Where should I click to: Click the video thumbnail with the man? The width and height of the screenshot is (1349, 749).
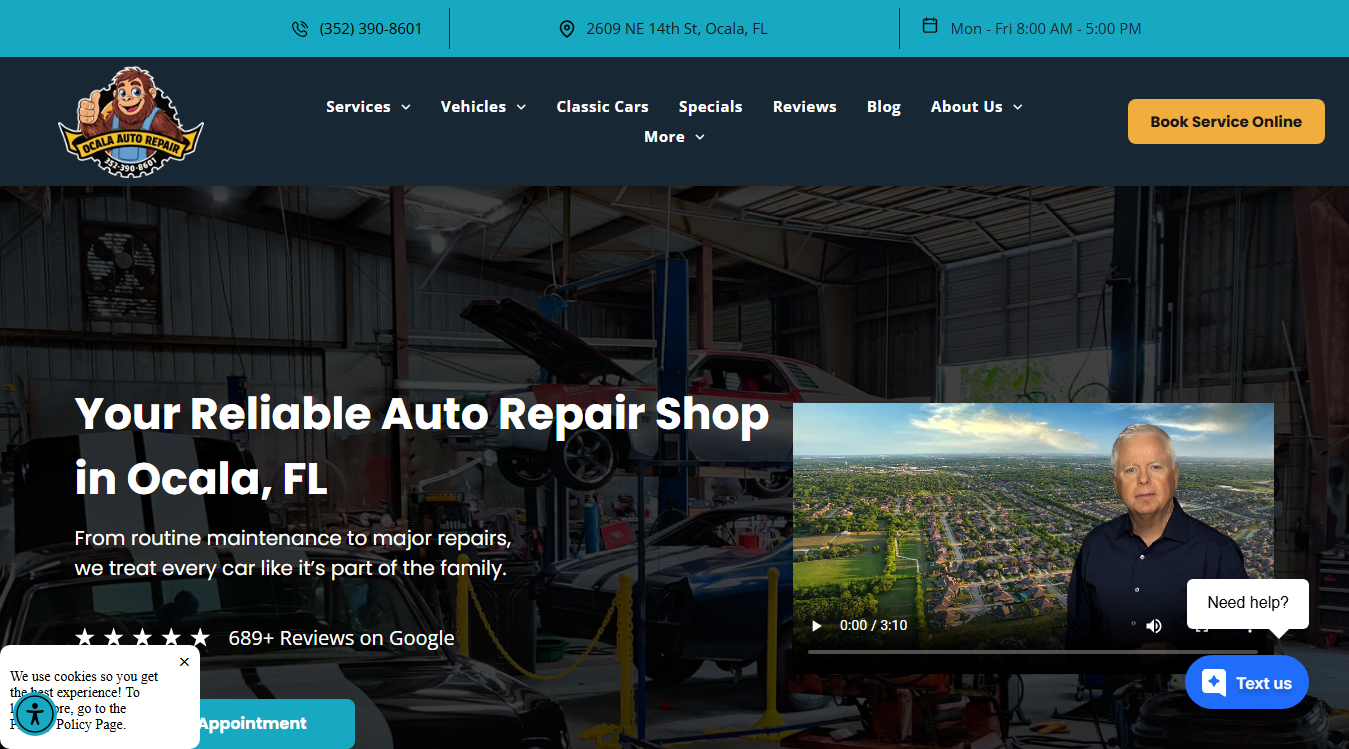click(x=1033, y=538)
